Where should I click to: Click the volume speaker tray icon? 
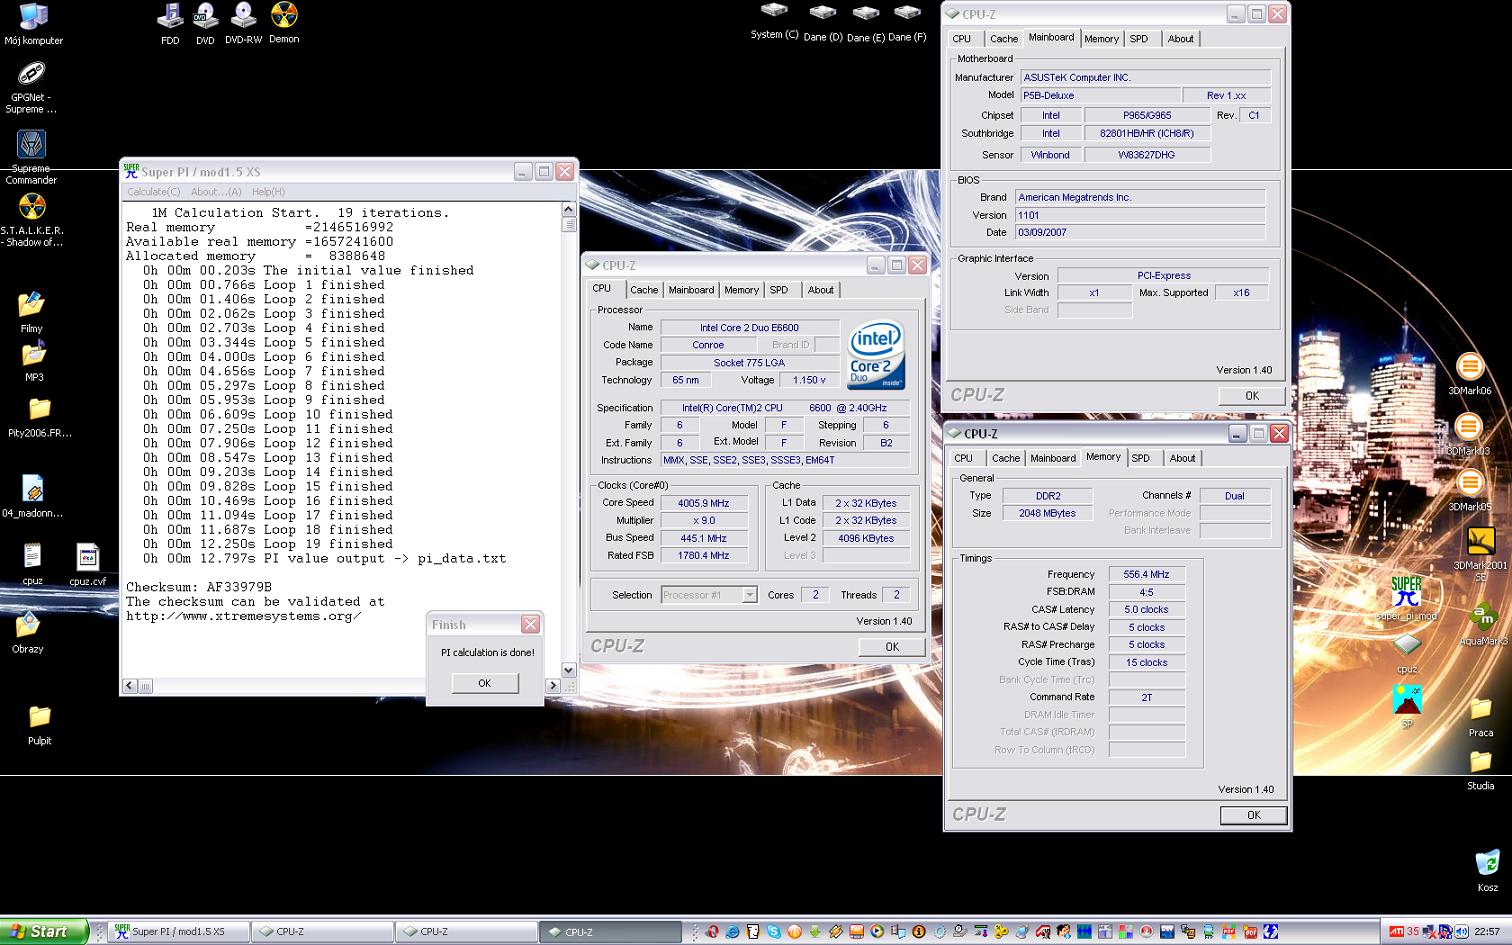(x=1462, y=931)
